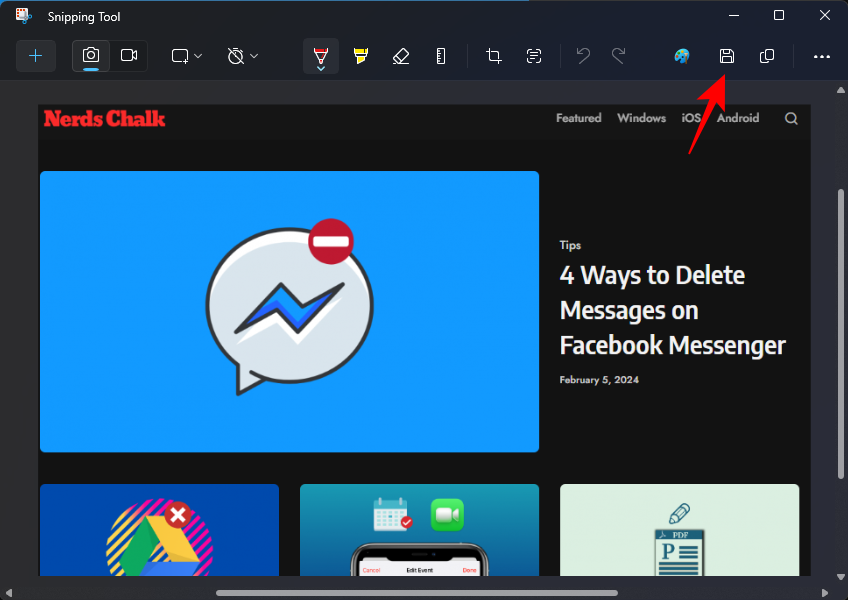Copy the snip to clipboard

(767, 56)
